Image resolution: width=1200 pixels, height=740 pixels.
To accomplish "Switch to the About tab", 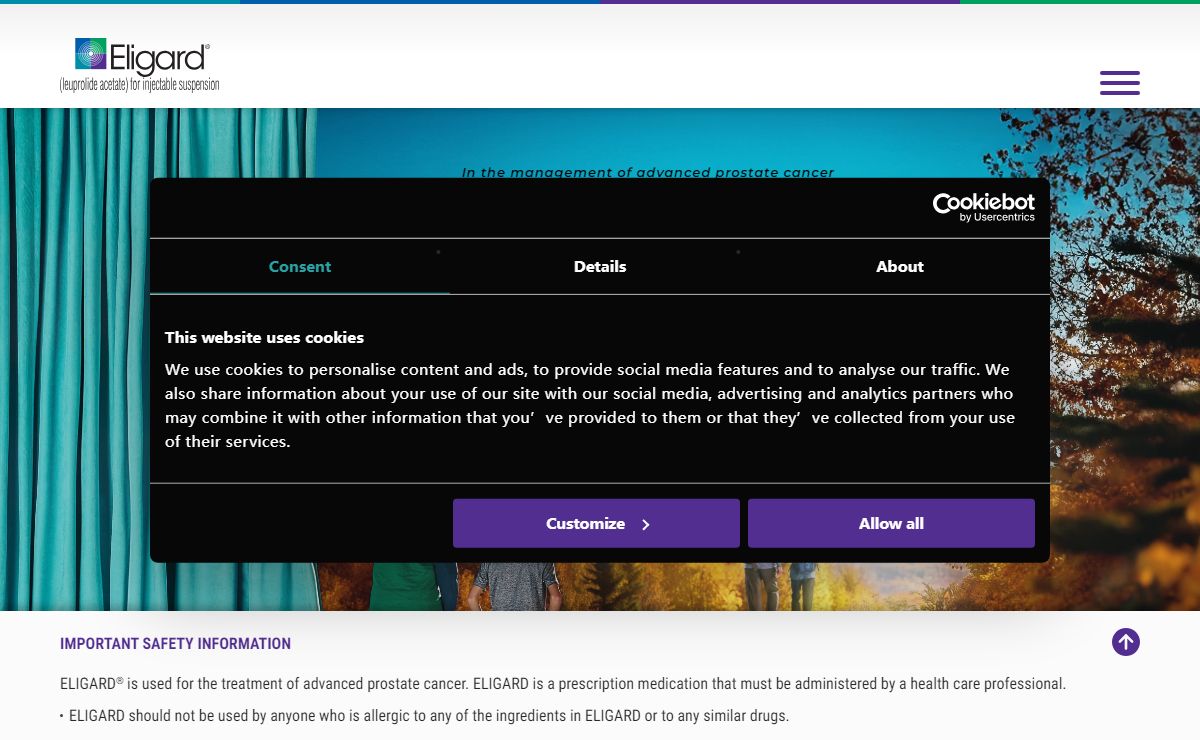I will (x=900, y=266).
